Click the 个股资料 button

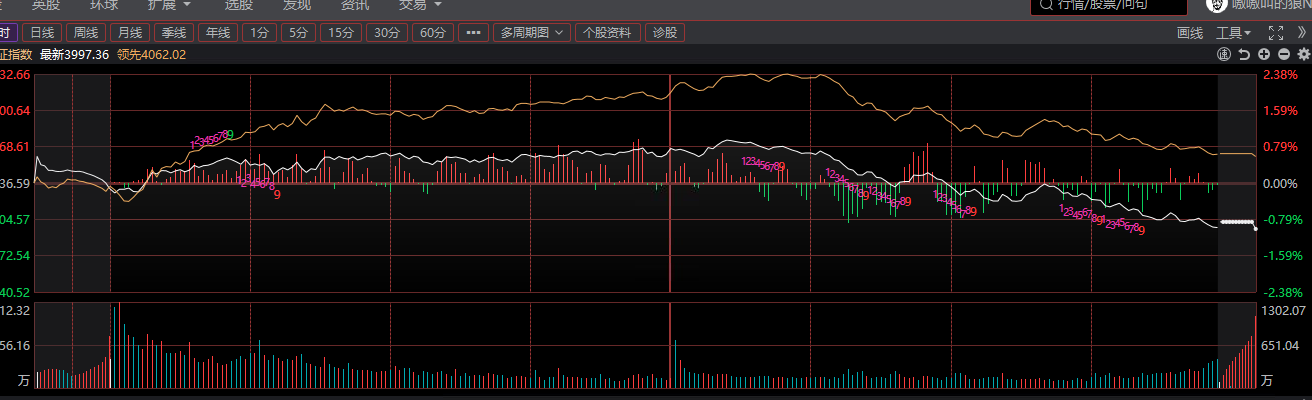coord(608,33)
